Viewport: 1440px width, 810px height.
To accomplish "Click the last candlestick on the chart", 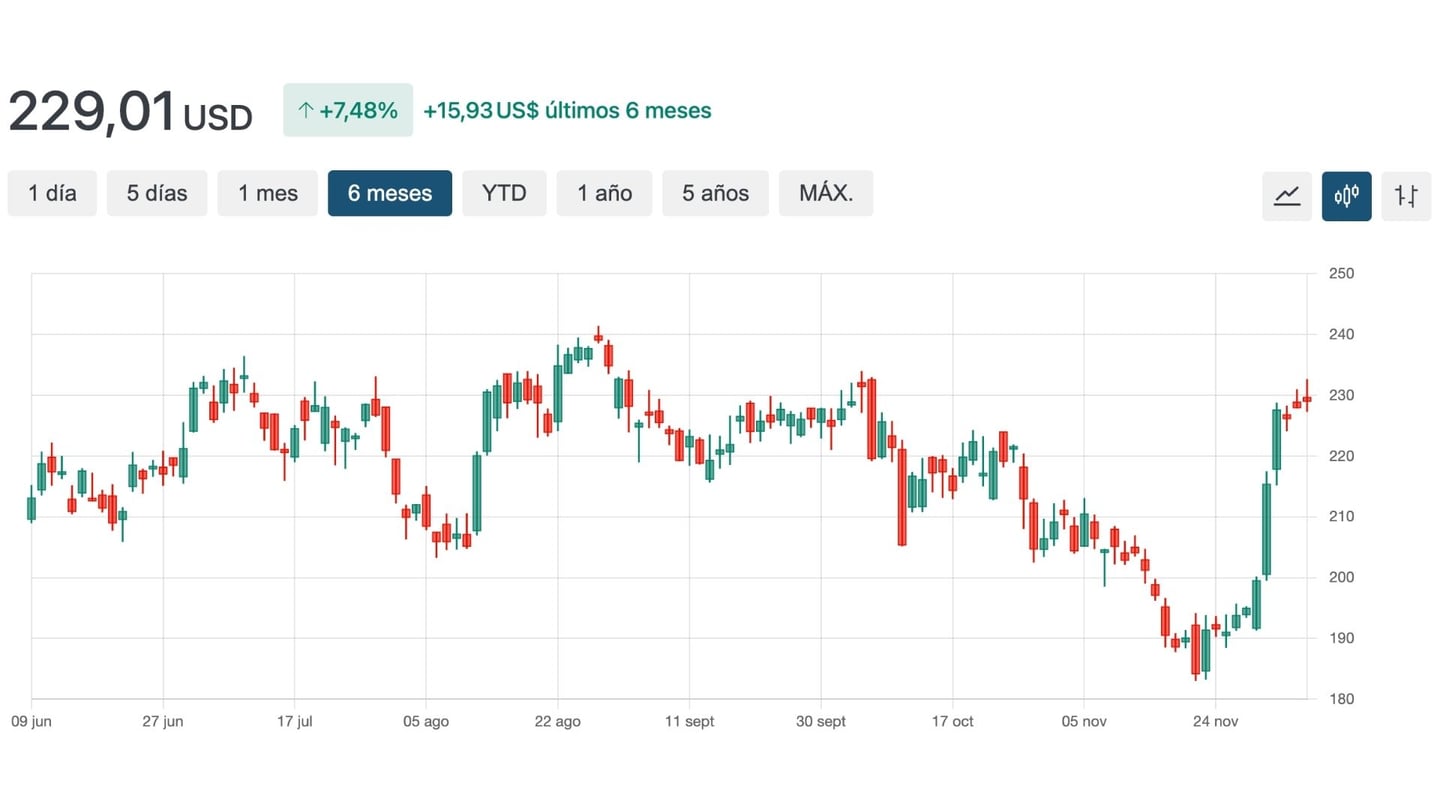I will 1307,399.
